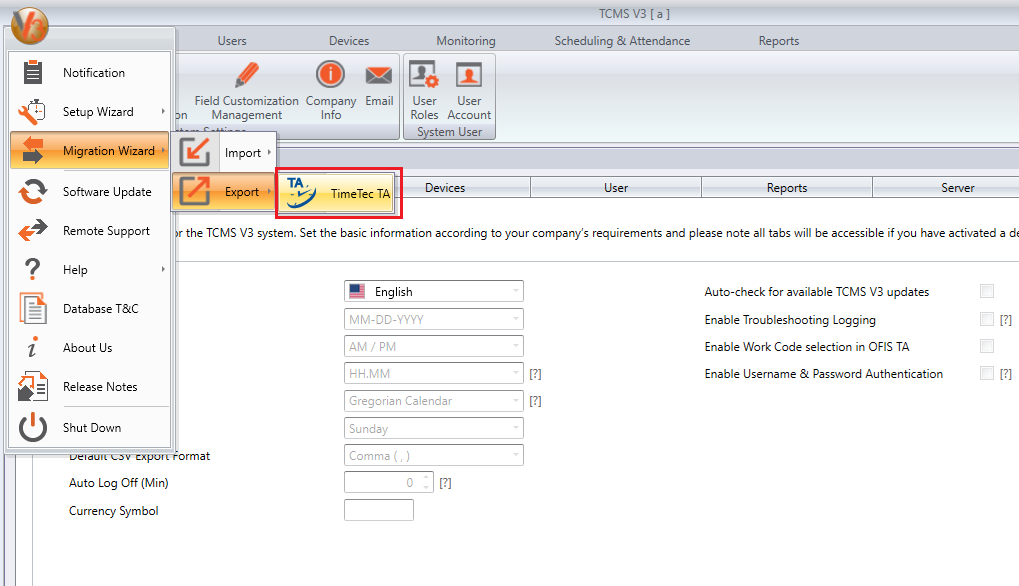1019x586 pixels.
Task: Open the AM / PM time dropdown
Action: click(433, 346)
